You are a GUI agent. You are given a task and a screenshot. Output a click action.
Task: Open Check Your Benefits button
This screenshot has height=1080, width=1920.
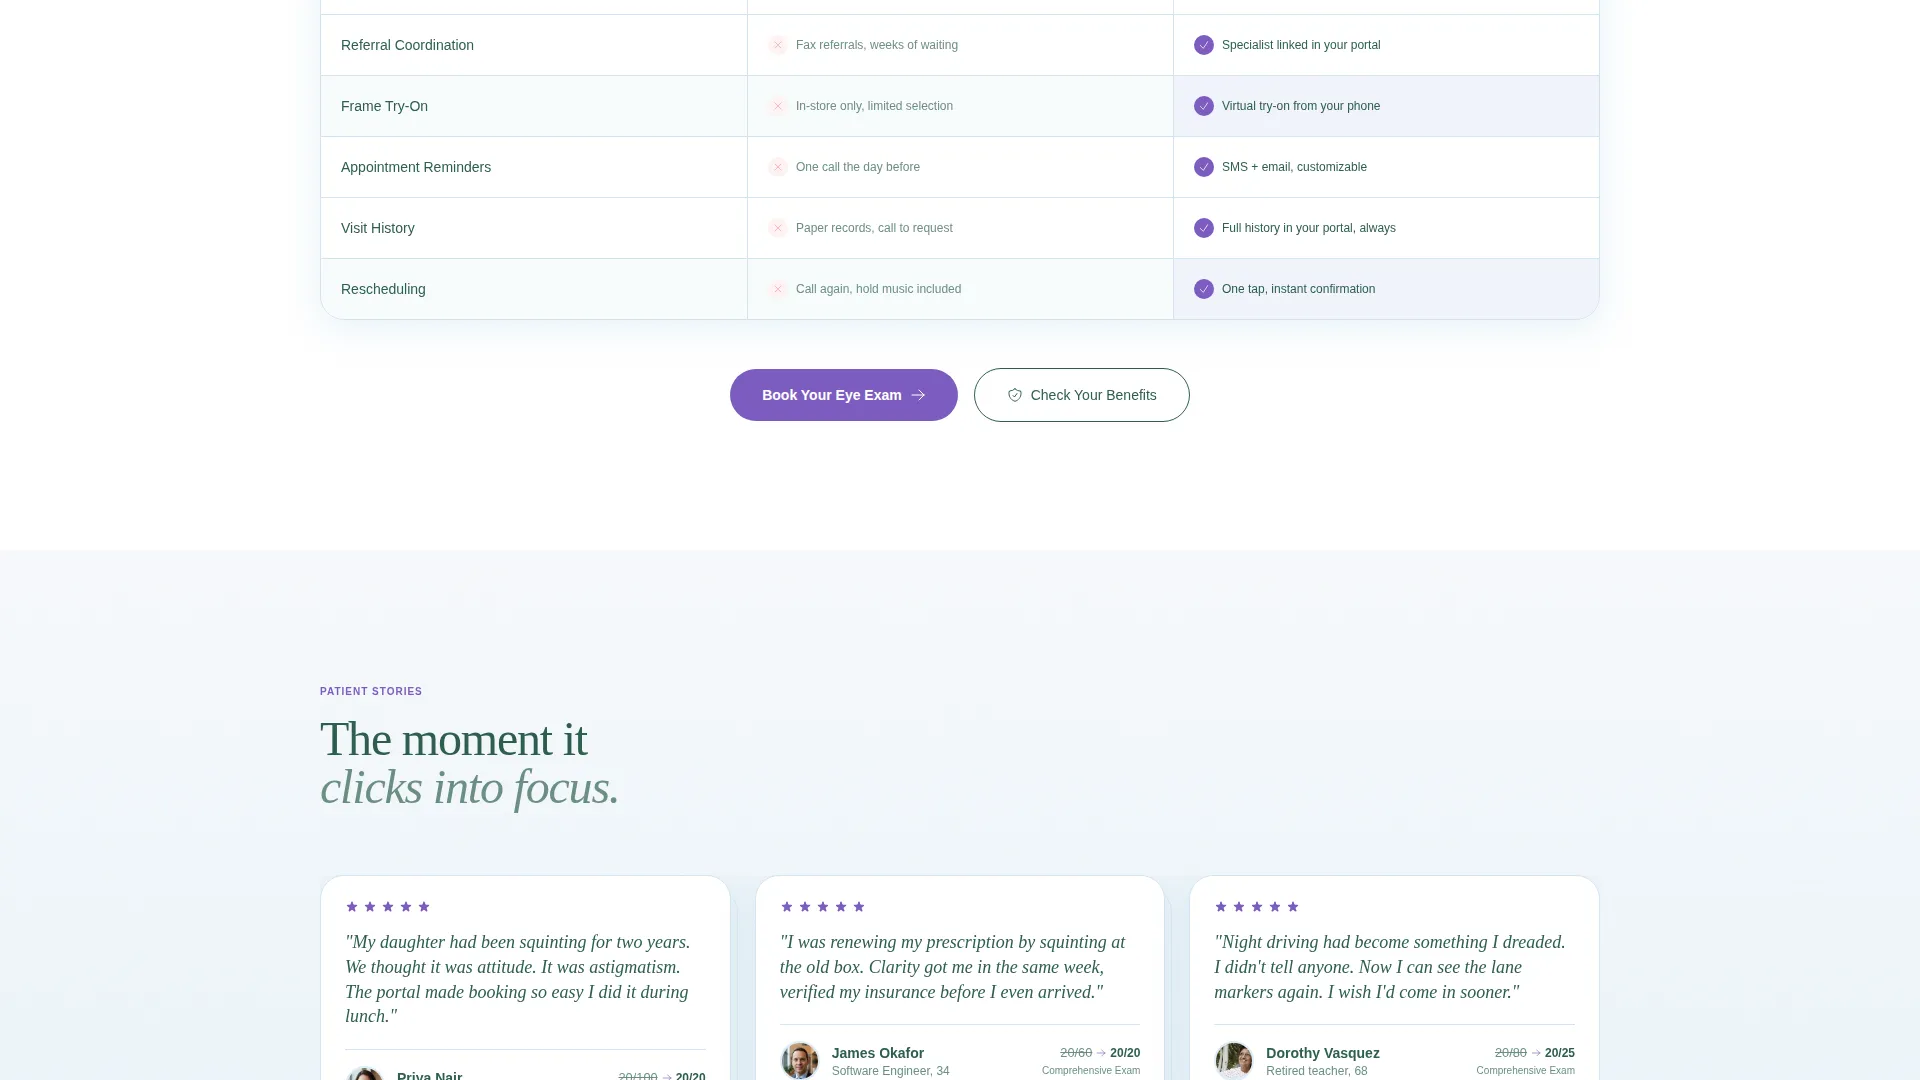point(1081,395)
